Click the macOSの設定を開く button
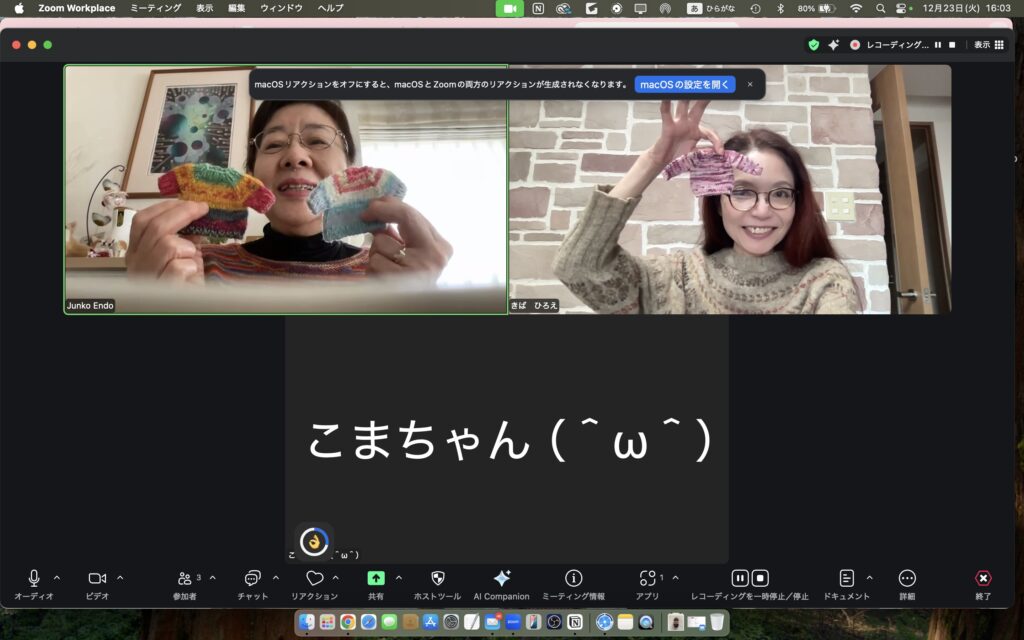 click(x=685, y=85)
